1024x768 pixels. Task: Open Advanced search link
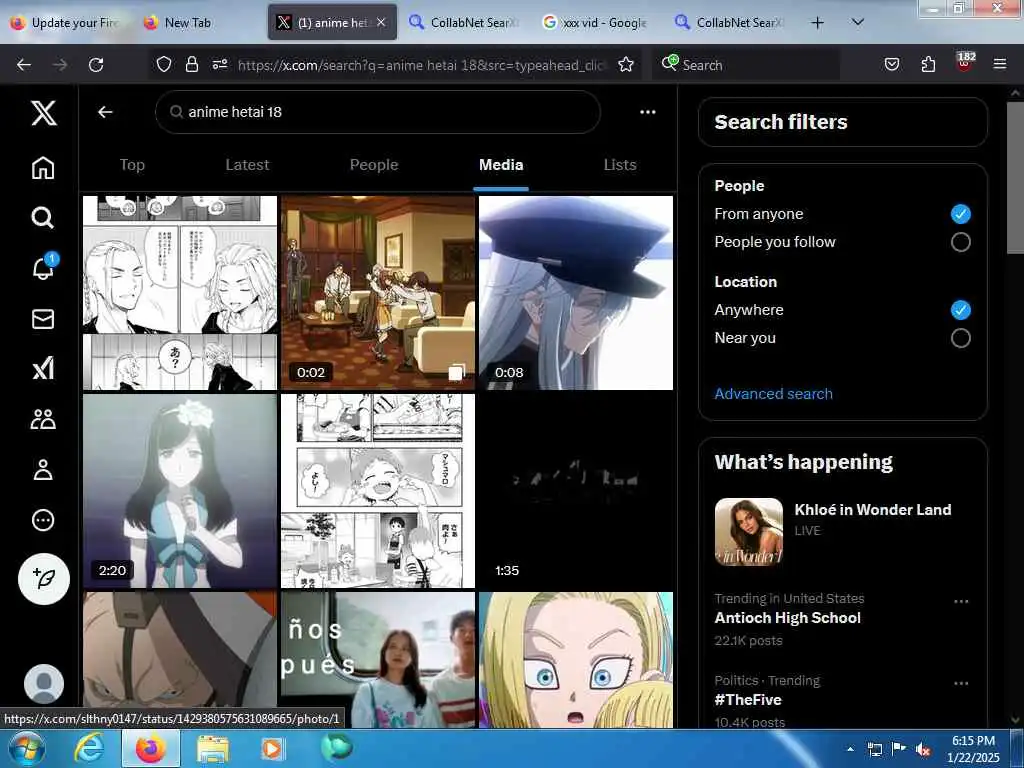[x=773, y=394]
